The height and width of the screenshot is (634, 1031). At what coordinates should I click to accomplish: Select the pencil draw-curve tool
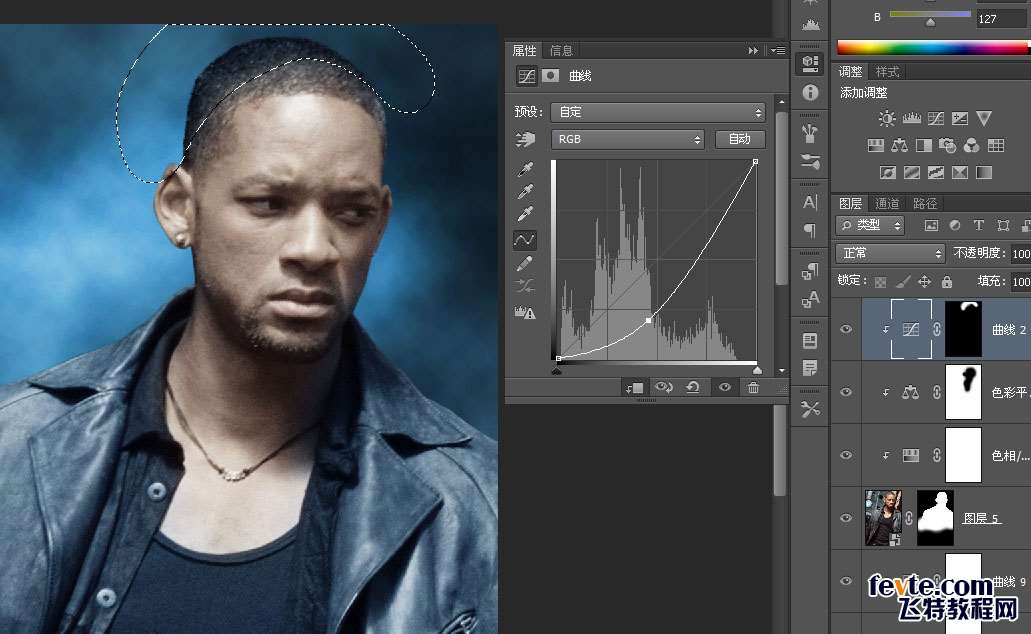[525, 264]
